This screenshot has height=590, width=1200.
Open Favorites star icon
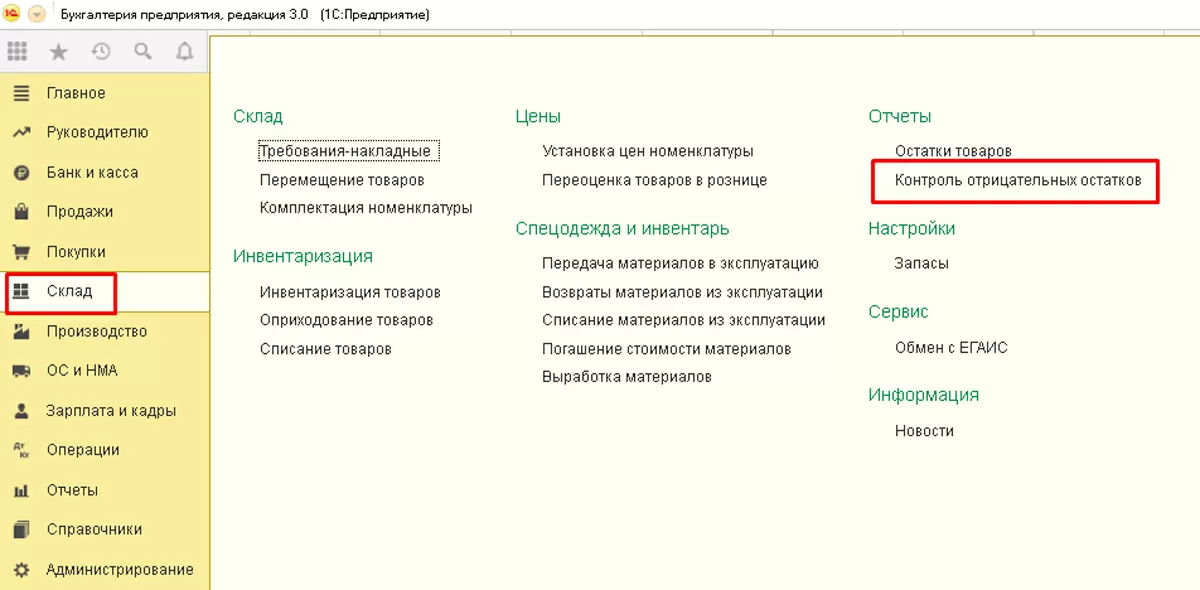coord(59,51)
